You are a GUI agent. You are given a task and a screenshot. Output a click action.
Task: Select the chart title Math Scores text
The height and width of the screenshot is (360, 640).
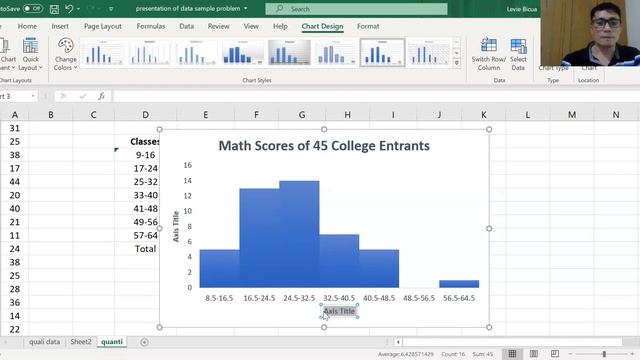(x=324, y=146)
